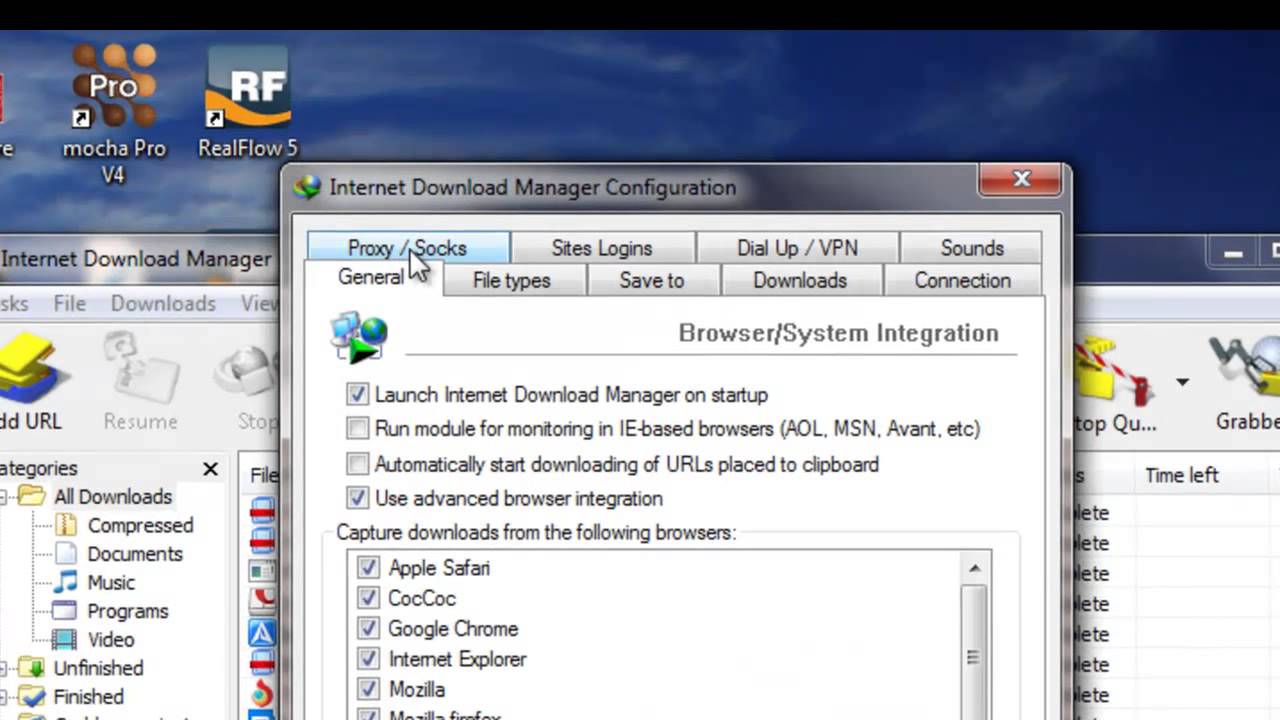Close the IDM Configuration dialog

coord(1021,179)
